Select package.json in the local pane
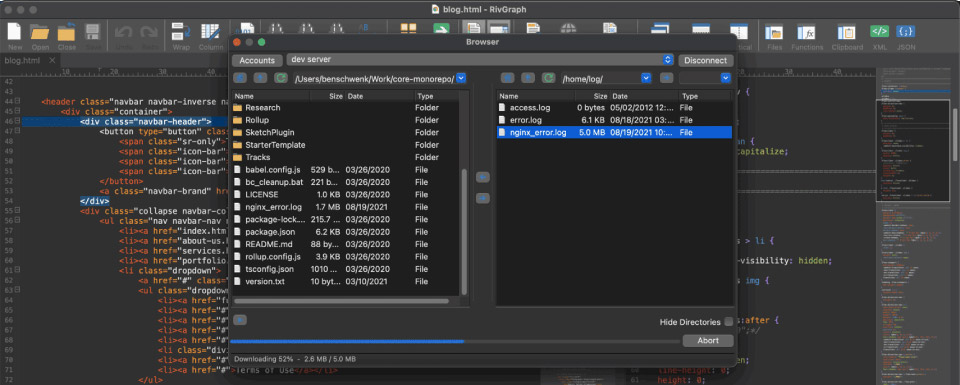This screenshot has width=960, height=385. coord(346,232)
